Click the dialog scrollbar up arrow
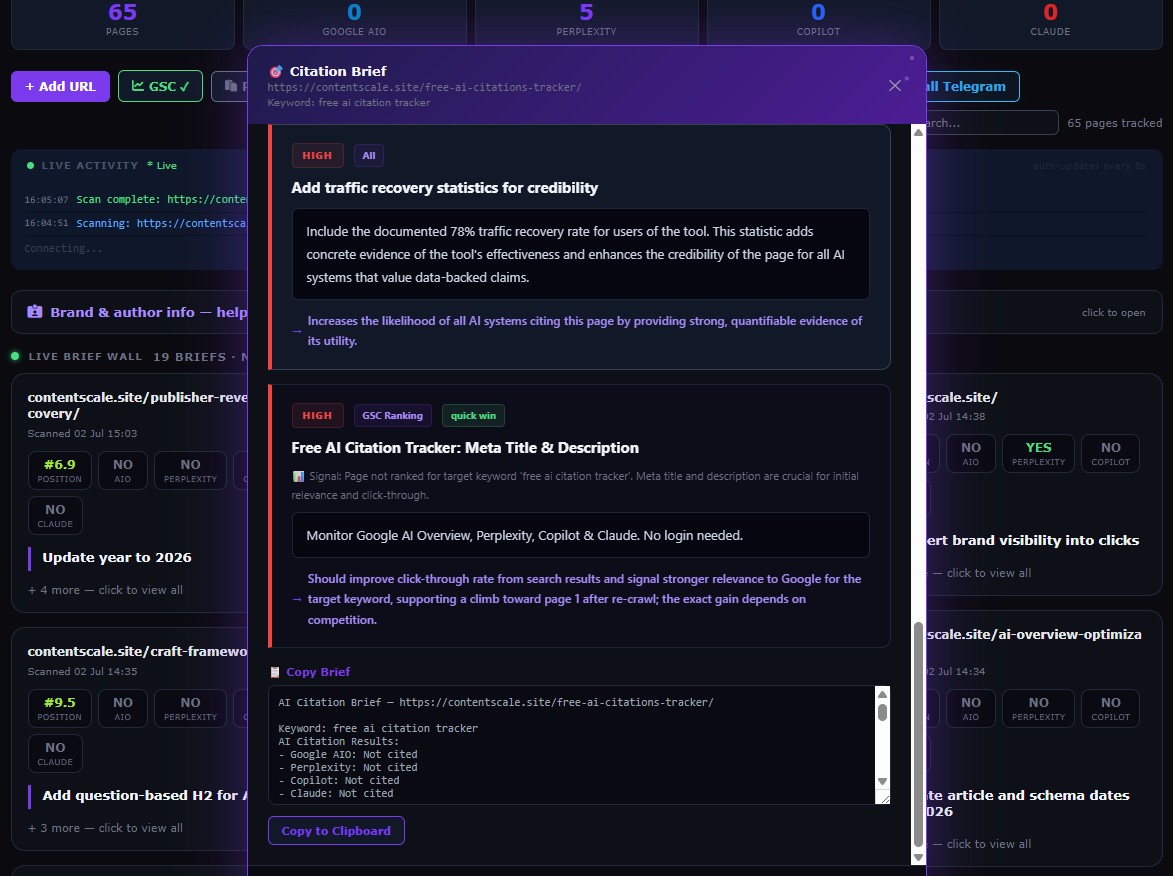Screen dimensions: 1173x876 click(x=918, y=132)
